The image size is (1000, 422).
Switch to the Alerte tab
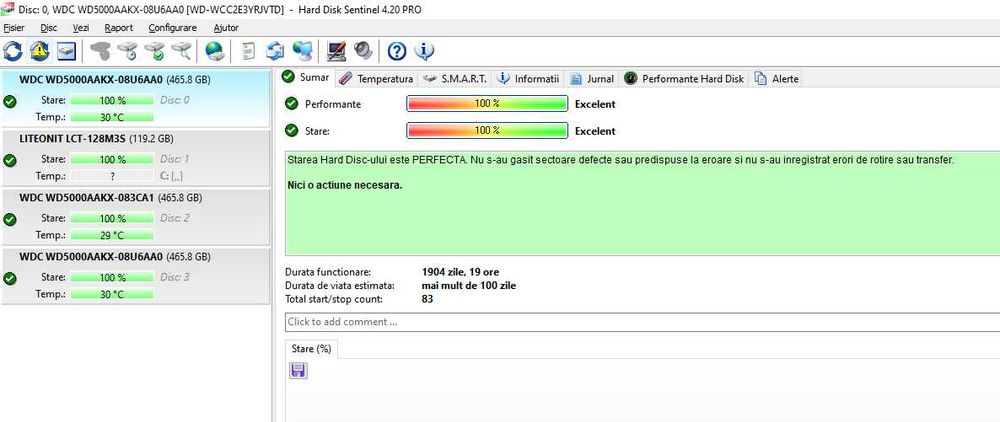coord(776,79)
